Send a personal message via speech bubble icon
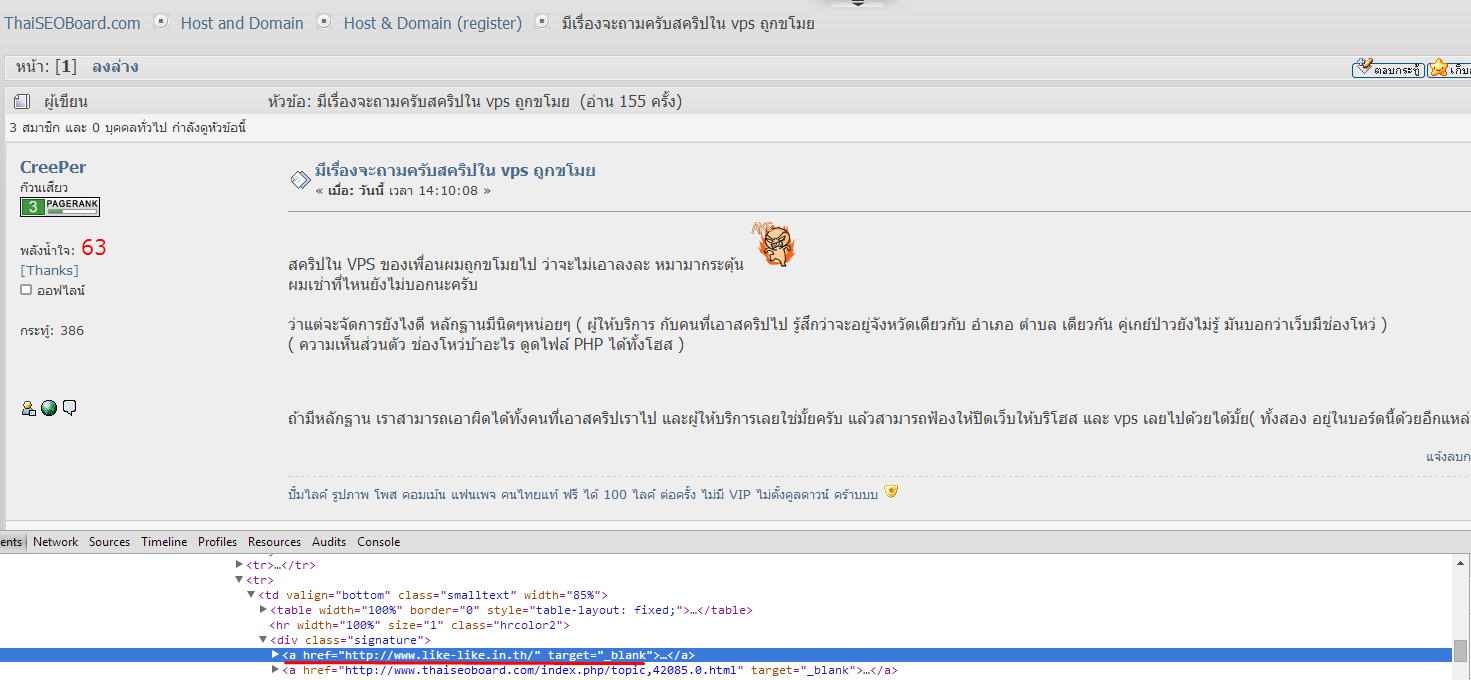The width and height of the screenshot is (1471, 680). [70, 407]
